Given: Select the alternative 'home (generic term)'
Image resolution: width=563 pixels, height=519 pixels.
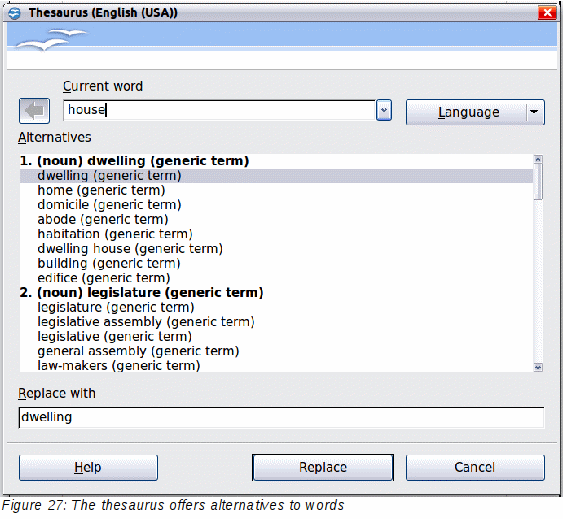Looking at the screenshot, I should tap(101, 190).
